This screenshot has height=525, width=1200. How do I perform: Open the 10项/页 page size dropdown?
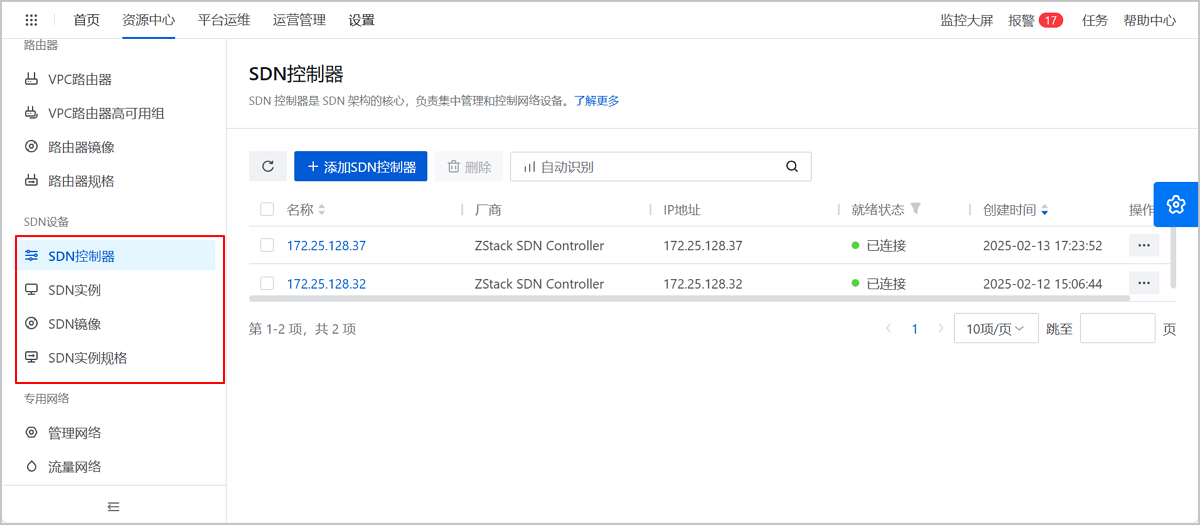pyautogui.click(x=996, y=329)
